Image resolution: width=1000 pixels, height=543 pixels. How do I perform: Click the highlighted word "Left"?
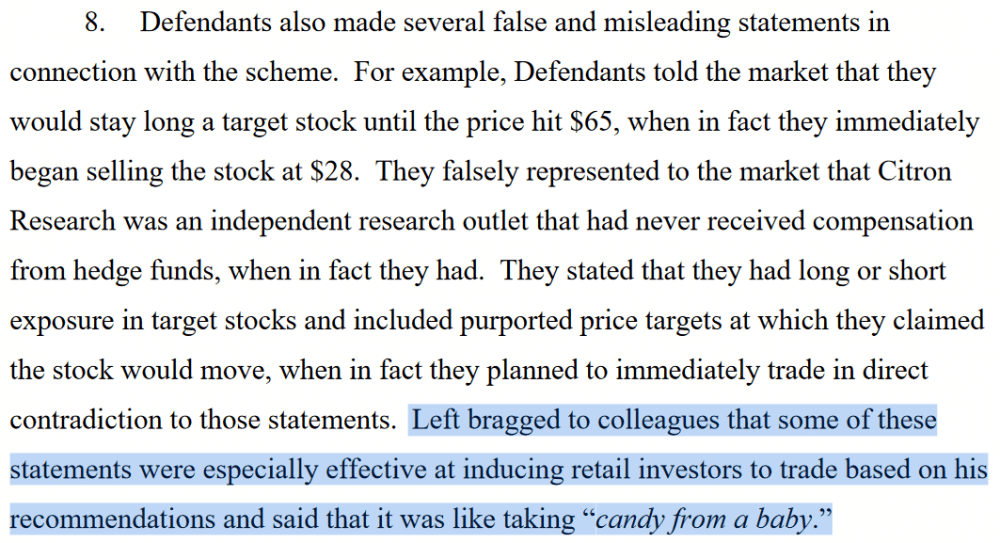click(436, 420)
